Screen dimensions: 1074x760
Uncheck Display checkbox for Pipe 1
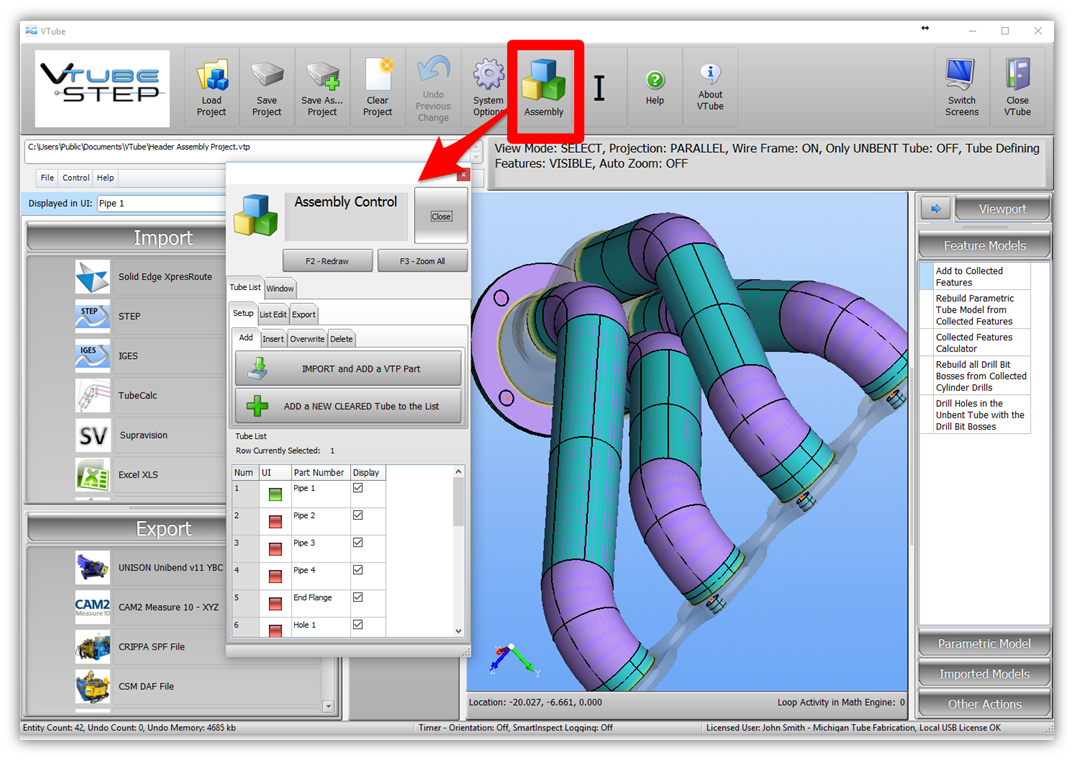358,489
